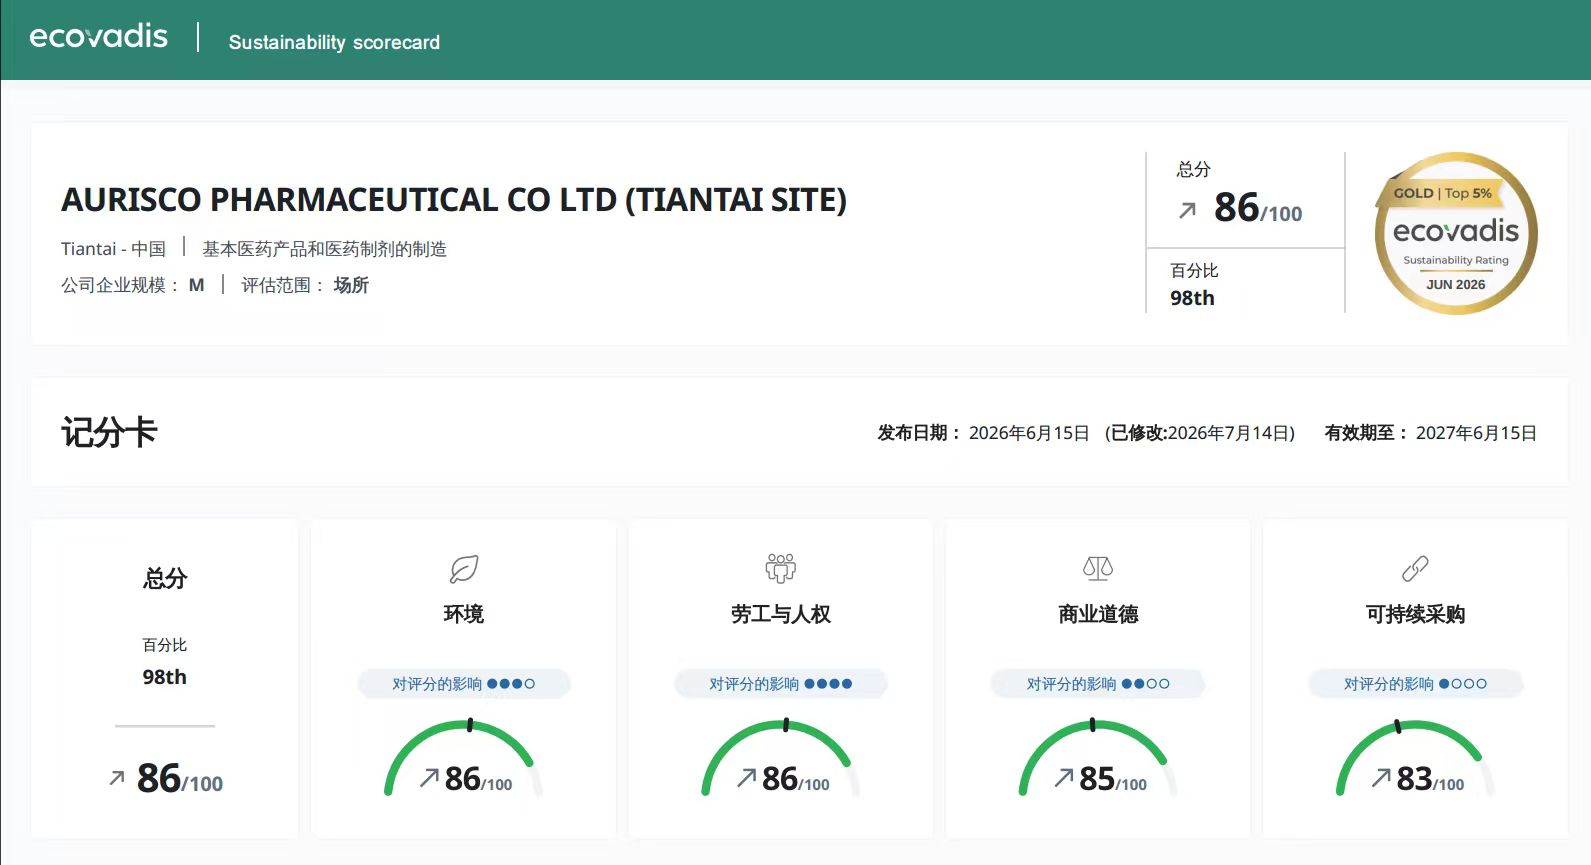Image resolution: width=1591 pixels, height=865 pixels.
Task: Click the Sustainable Procurement chain link icon
Action: pos(1415,569)
